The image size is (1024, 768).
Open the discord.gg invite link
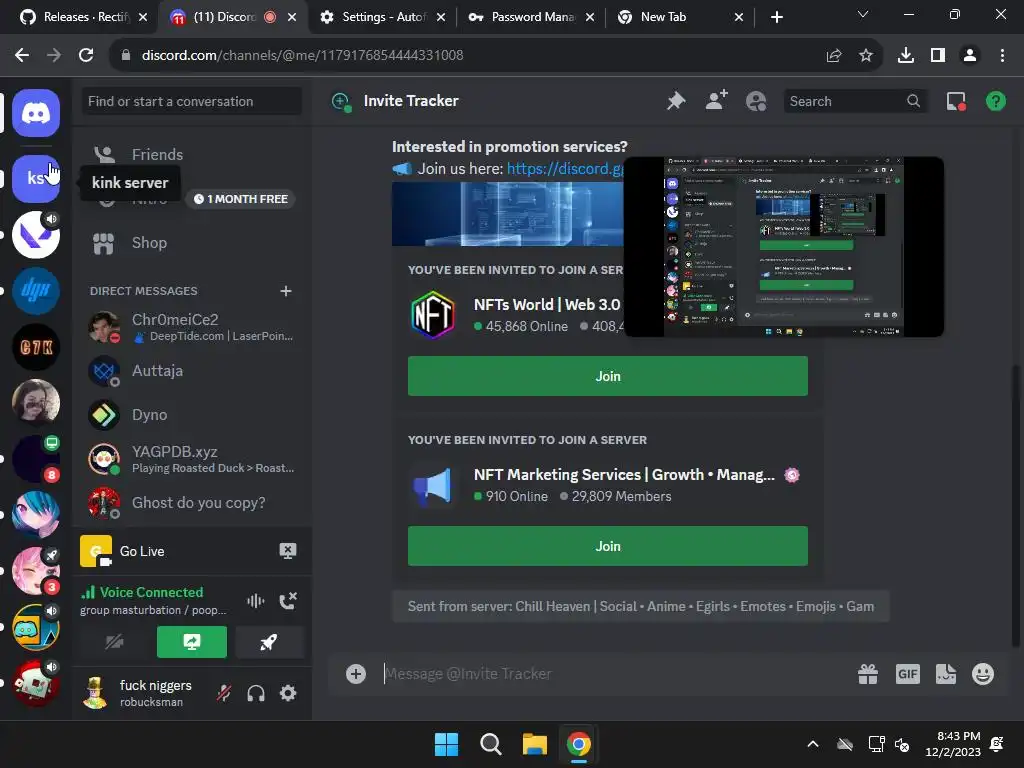click(566, 168)
